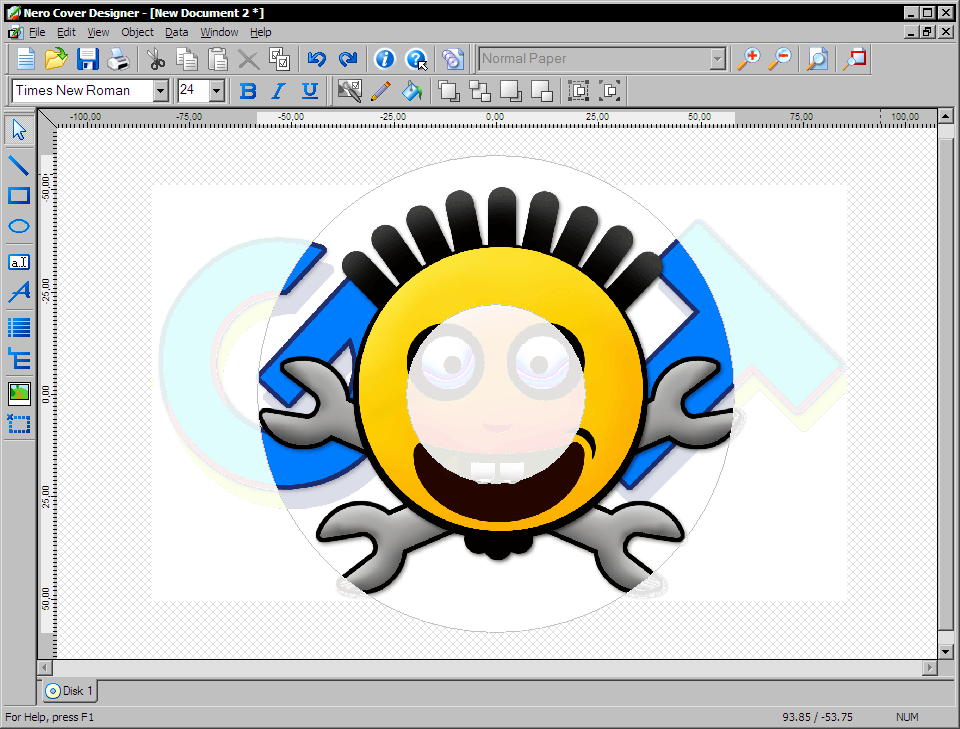Image resolution: width=960 pixels, height=729 pixels.
Task: Save the document with the floppy disk icon
Action: (88, 59)
